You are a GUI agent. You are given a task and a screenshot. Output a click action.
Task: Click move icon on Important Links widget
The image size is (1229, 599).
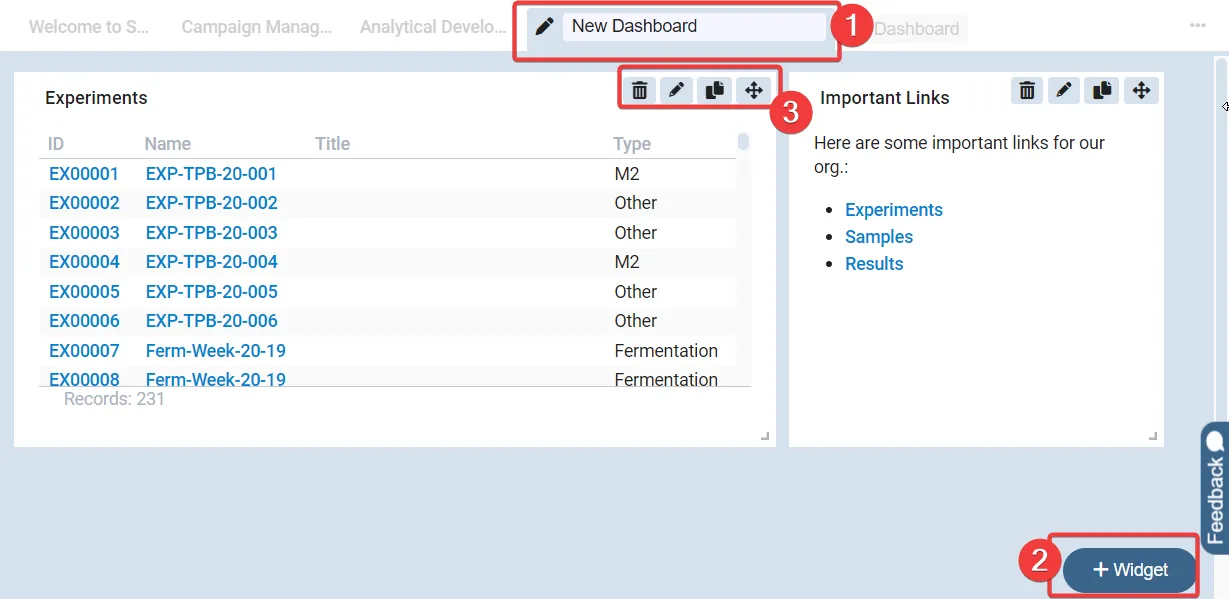click(x=1141, y=91)
